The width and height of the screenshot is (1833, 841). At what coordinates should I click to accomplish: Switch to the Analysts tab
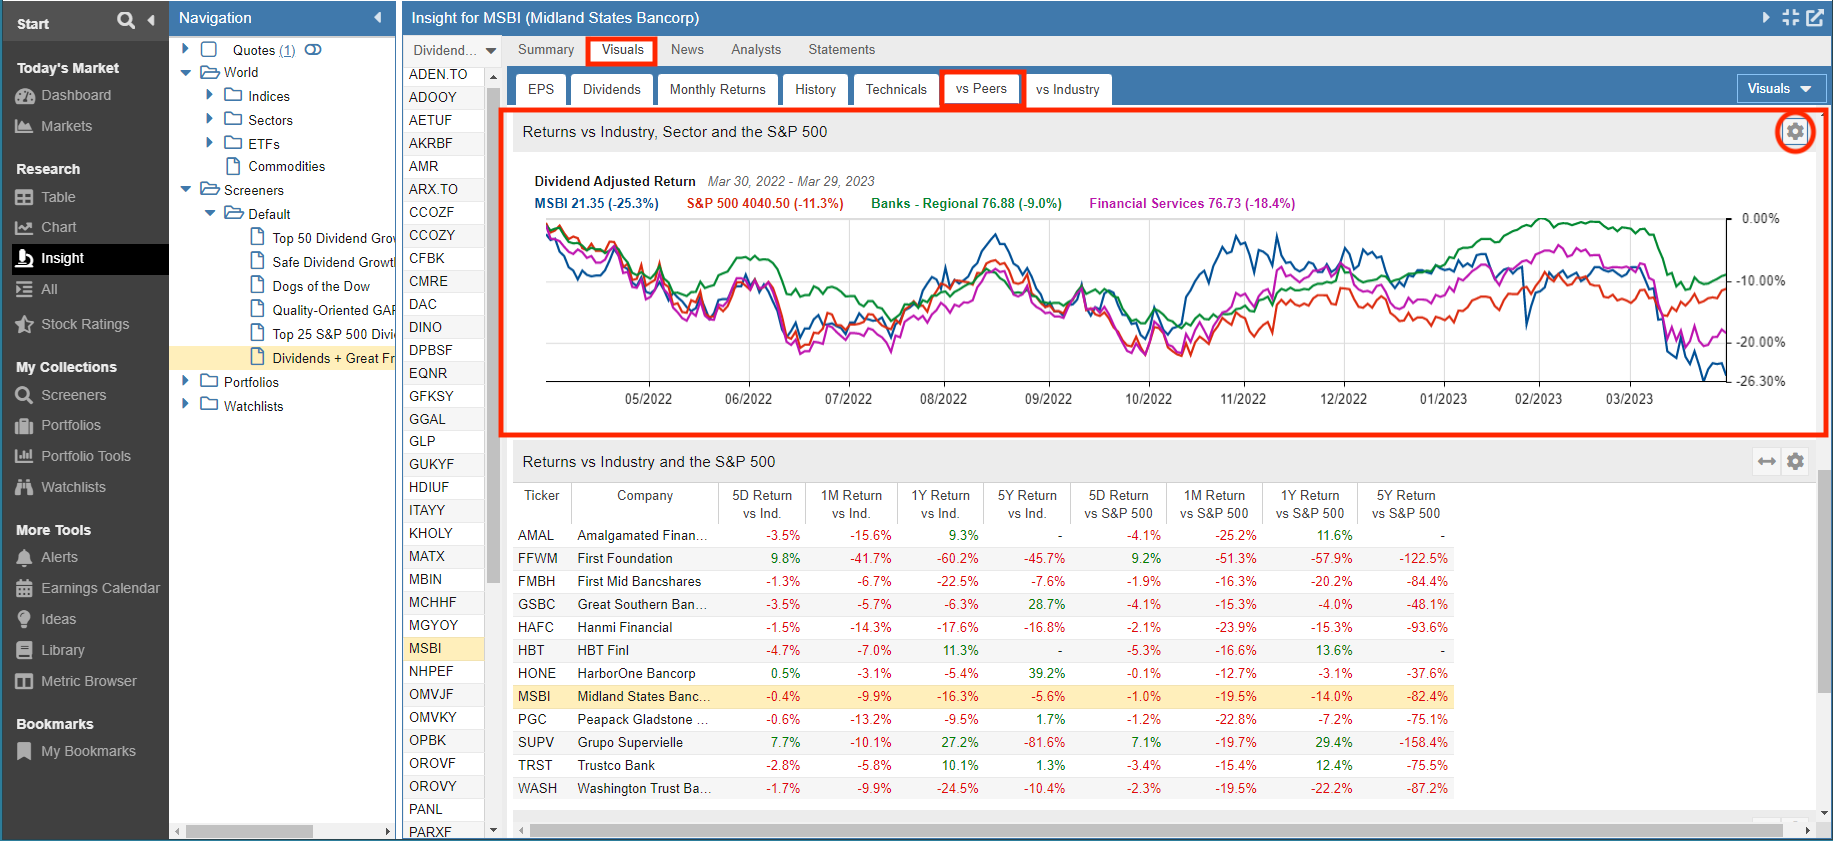pos(756,50)
